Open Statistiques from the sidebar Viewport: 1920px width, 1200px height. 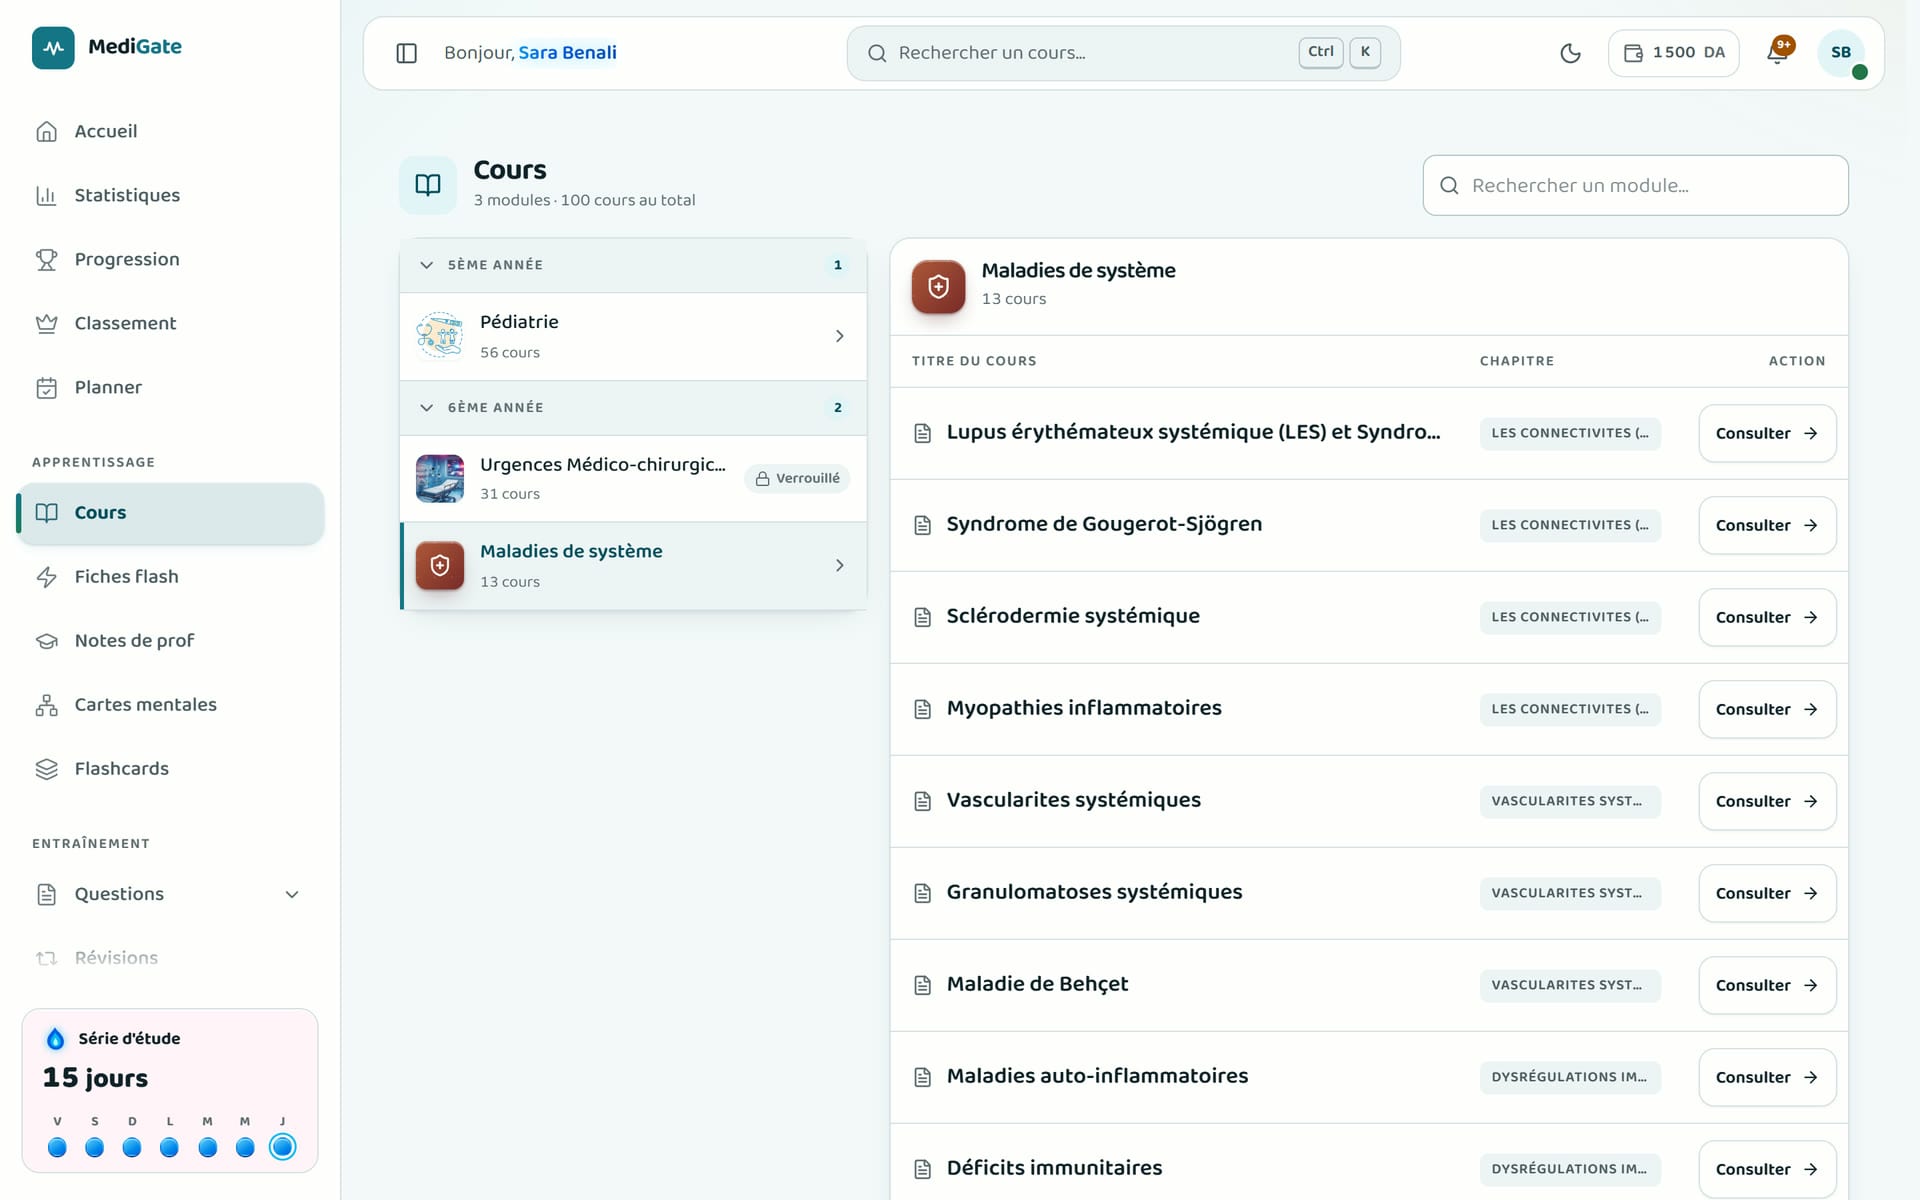[170, 195]
